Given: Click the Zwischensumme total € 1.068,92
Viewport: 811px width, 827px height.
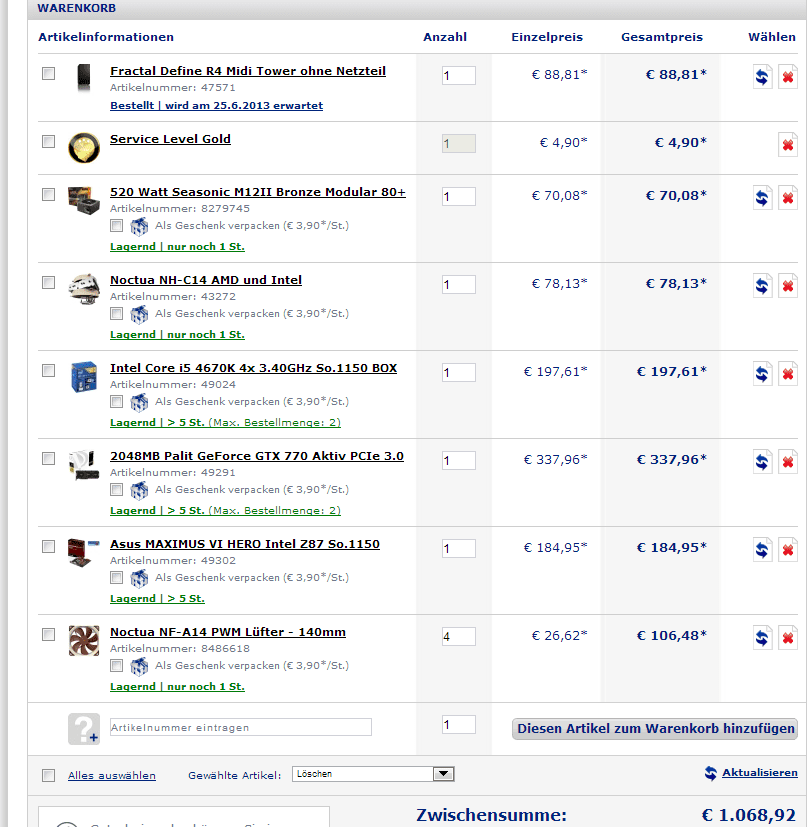Looking at the screenshot, I should pos(748,815).
